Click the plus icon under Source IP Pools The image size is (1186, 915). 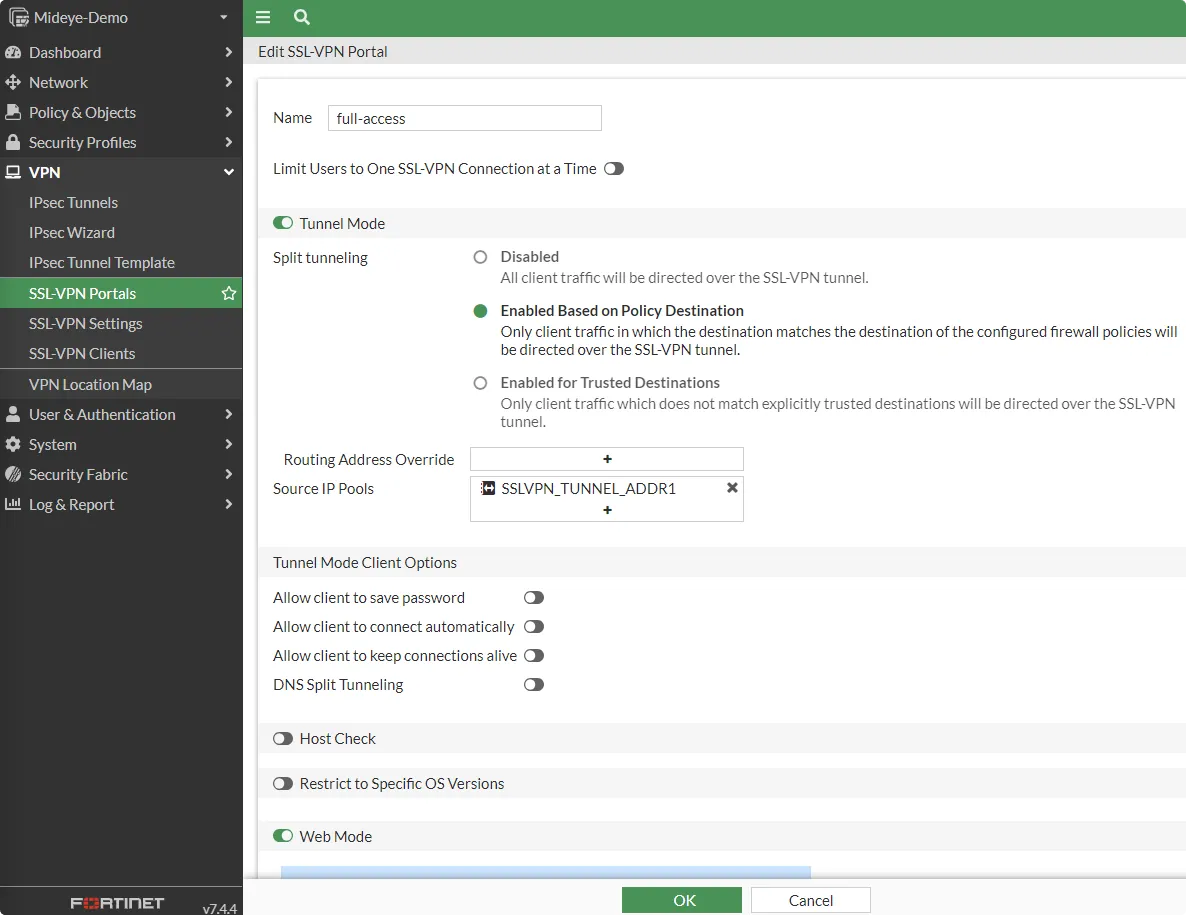point(606,510)
